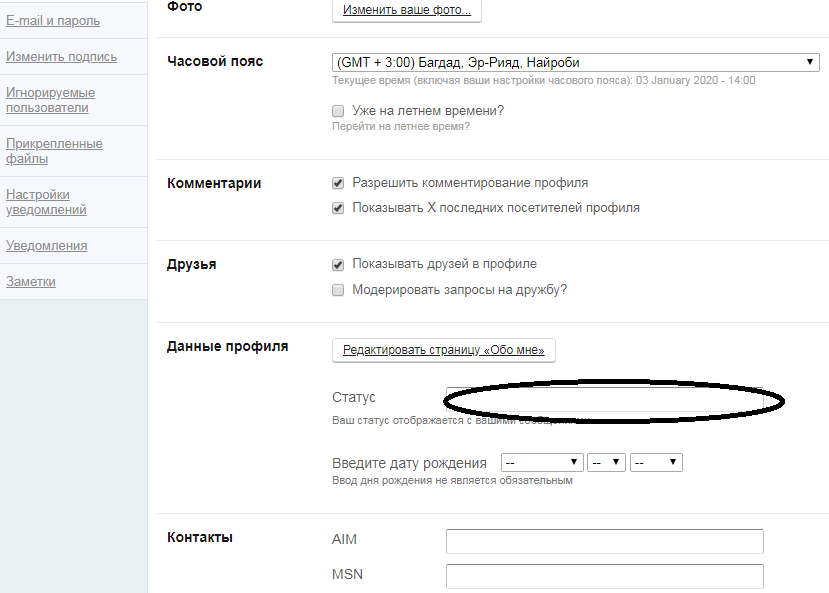Click the Уведомления sidebar link
This screenshot has height=593, width=829.
[x=46, y=246]
